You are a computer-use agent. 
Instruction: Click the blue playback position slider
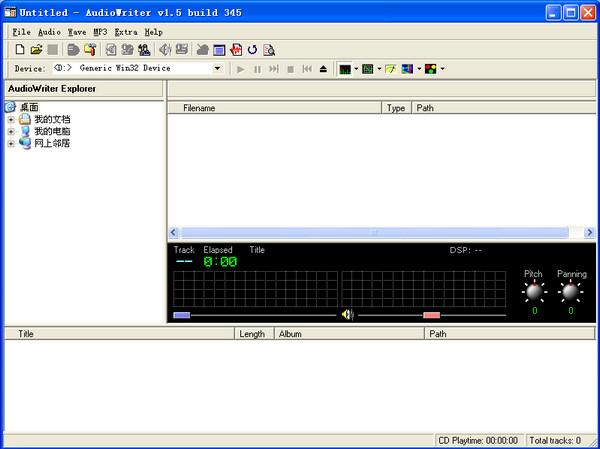(x=181, y=315)
